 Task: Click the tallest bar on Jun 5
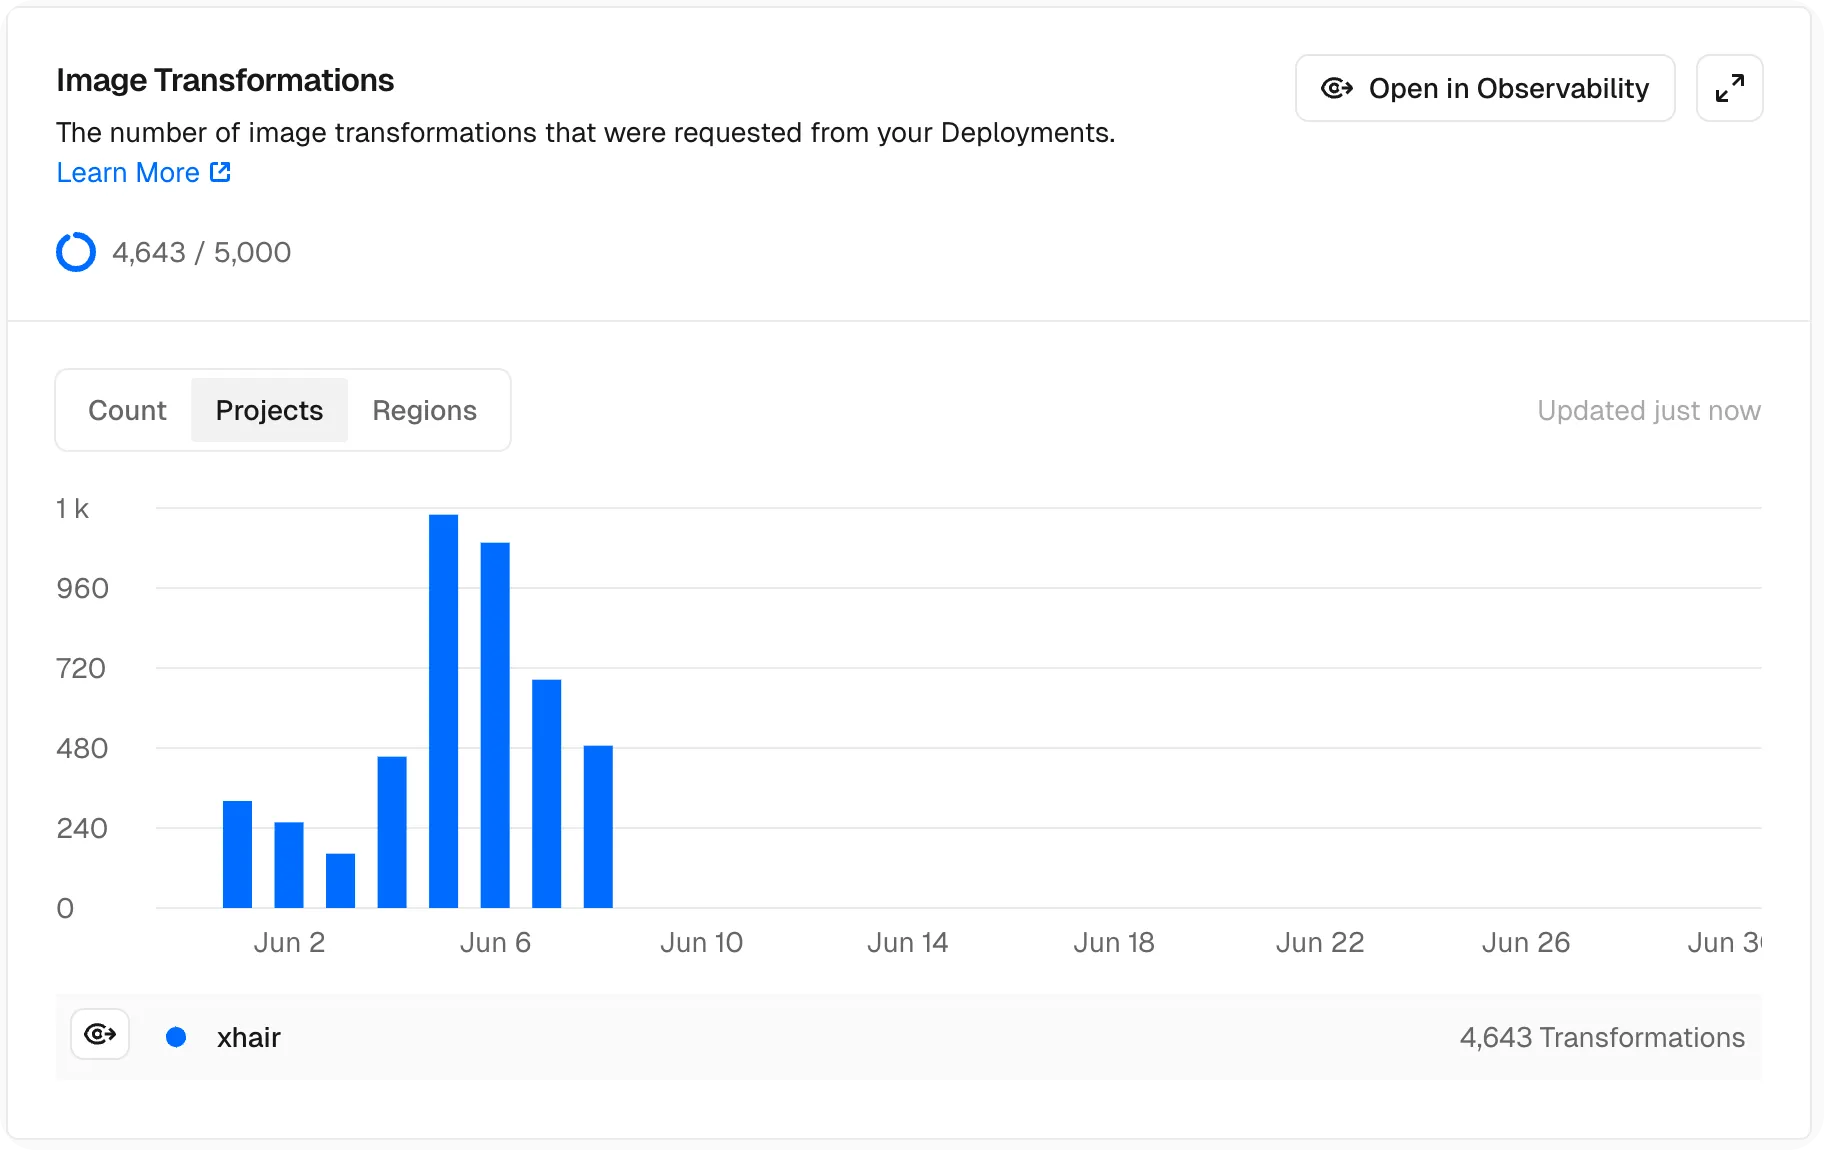point(443,710)
